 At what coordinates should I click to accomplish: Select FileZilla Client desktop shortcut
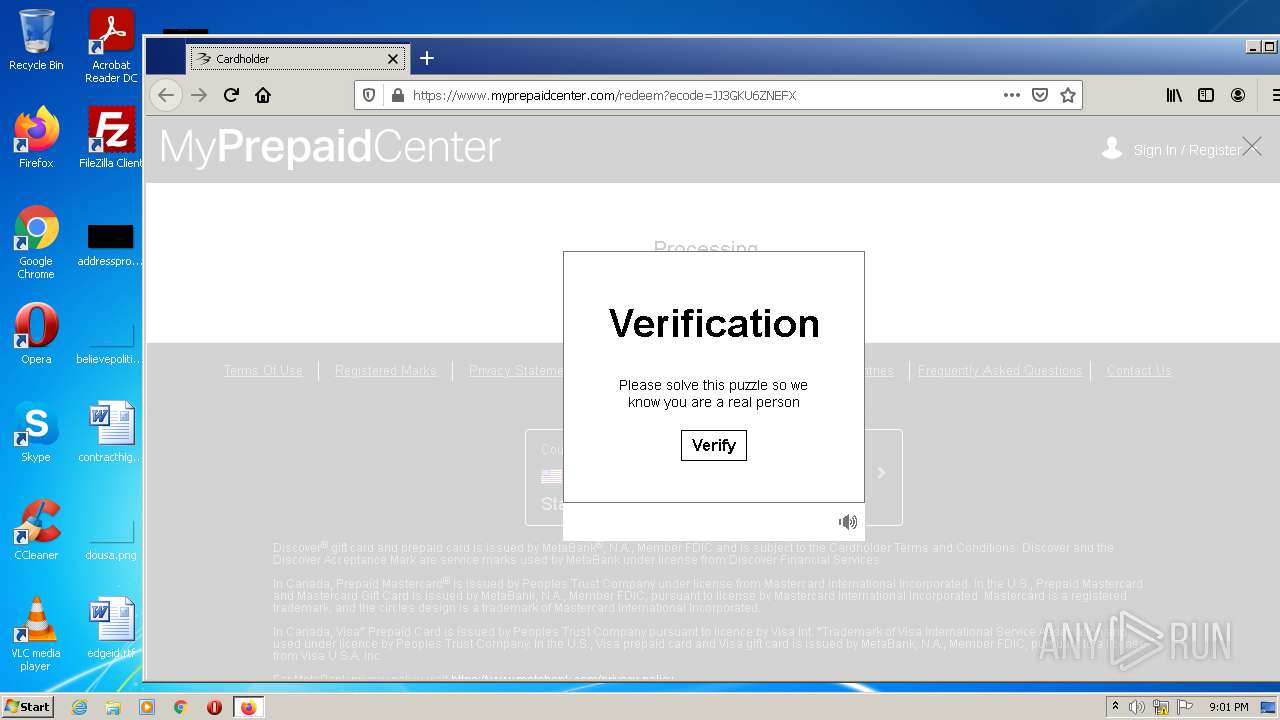point(111,138)
